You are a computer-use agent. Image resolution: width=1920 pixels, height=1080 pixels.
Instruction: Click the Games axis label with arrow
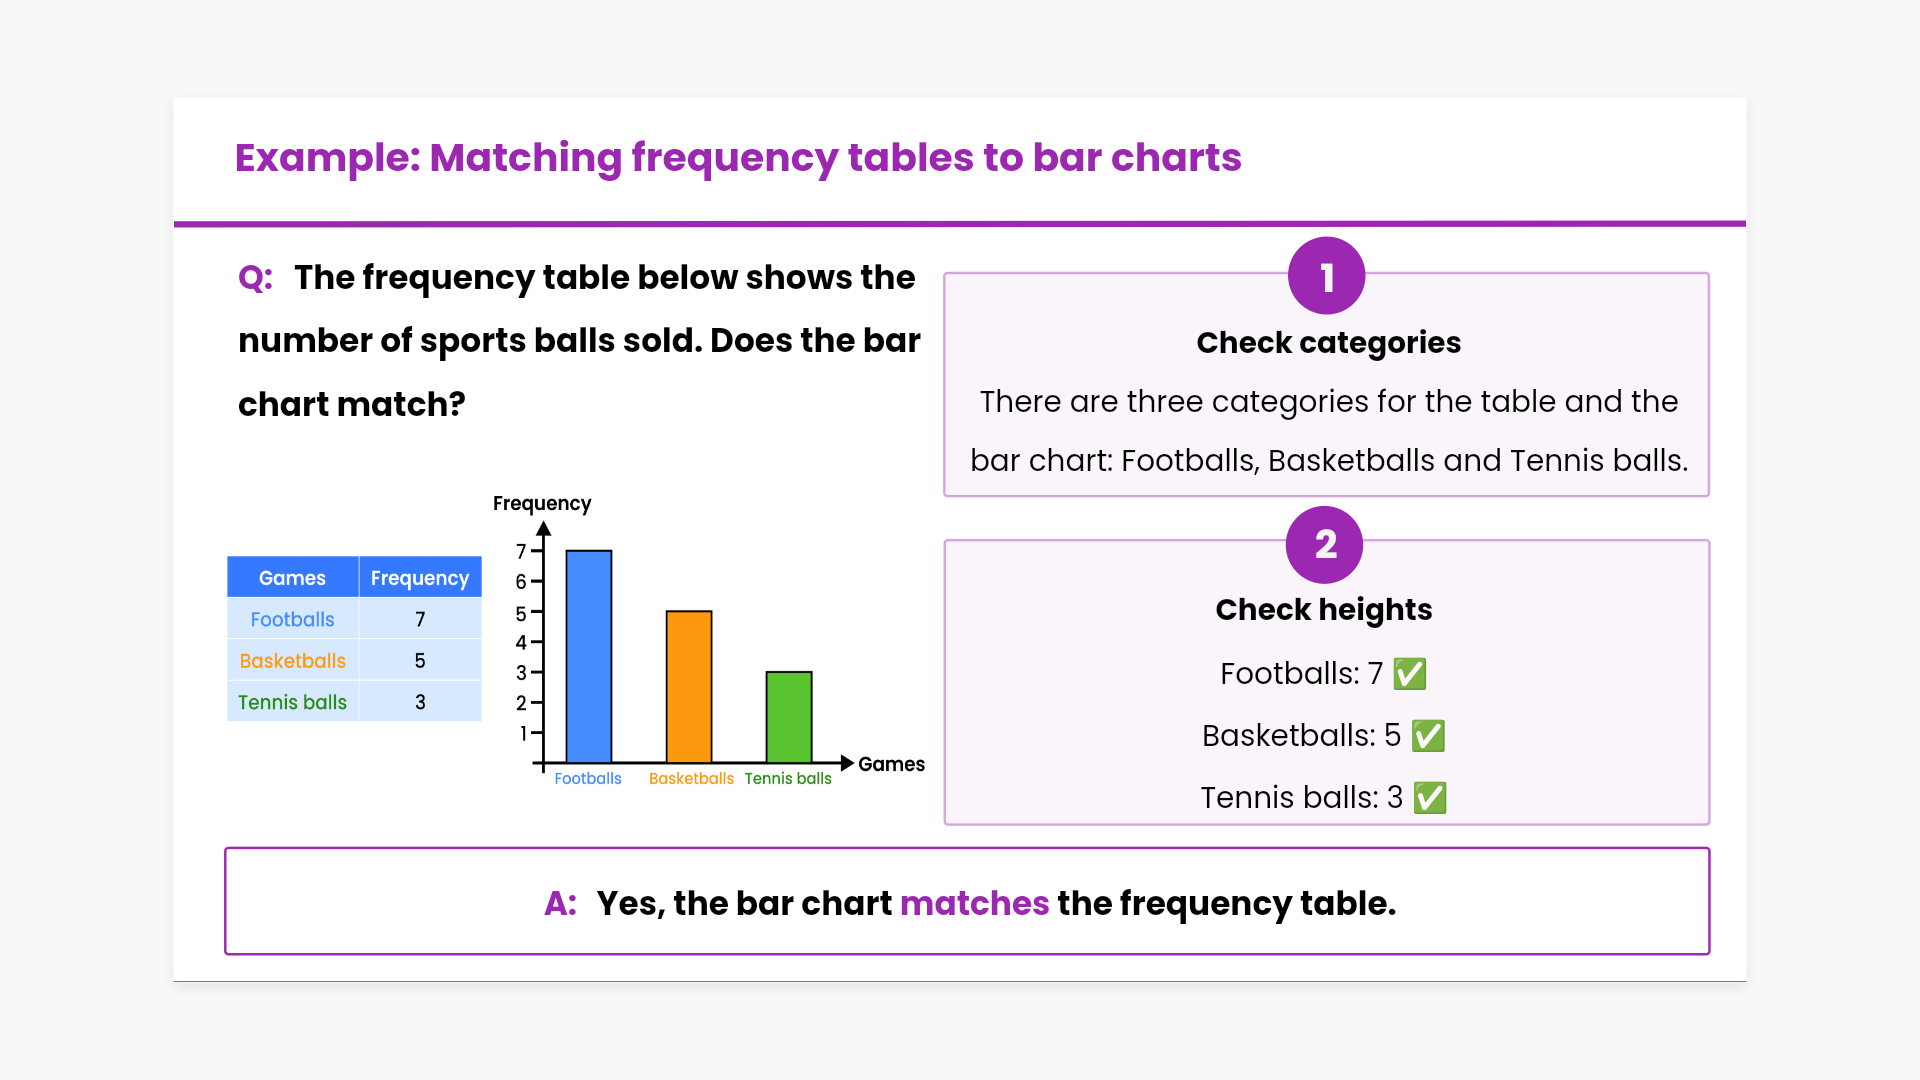pyautogui.click(x=891, y=764)
